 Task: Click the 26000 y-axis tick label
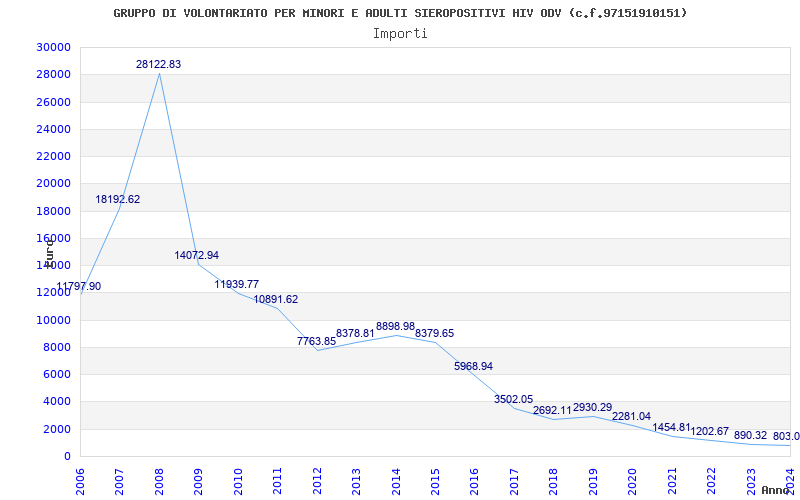pos(54,102)
